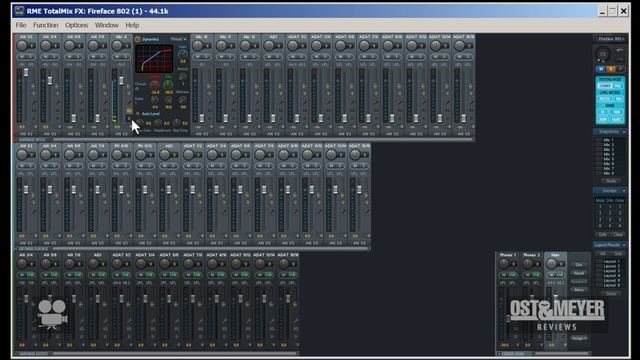
Task: Toggle Show 2Row option
Action: tap(603, 119)
